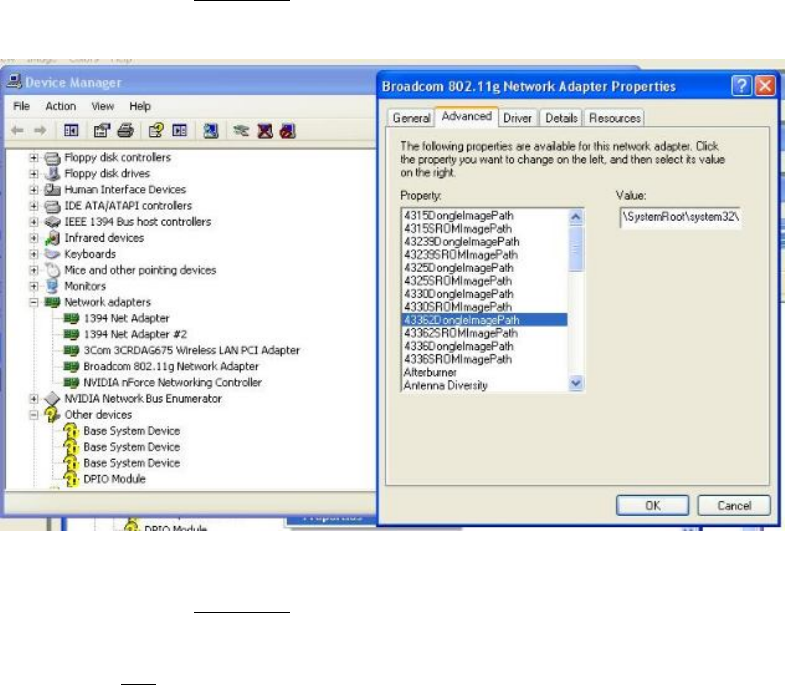
Task: Click the Infrared devices icon
Action: (x=52, y=238)
